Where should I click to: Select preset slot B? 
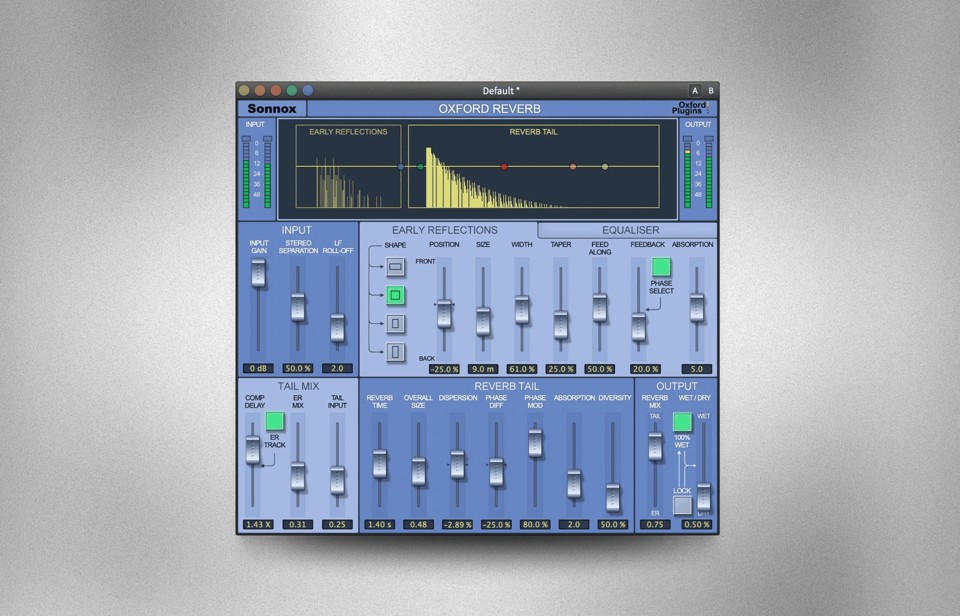click(x=710, y=90)
